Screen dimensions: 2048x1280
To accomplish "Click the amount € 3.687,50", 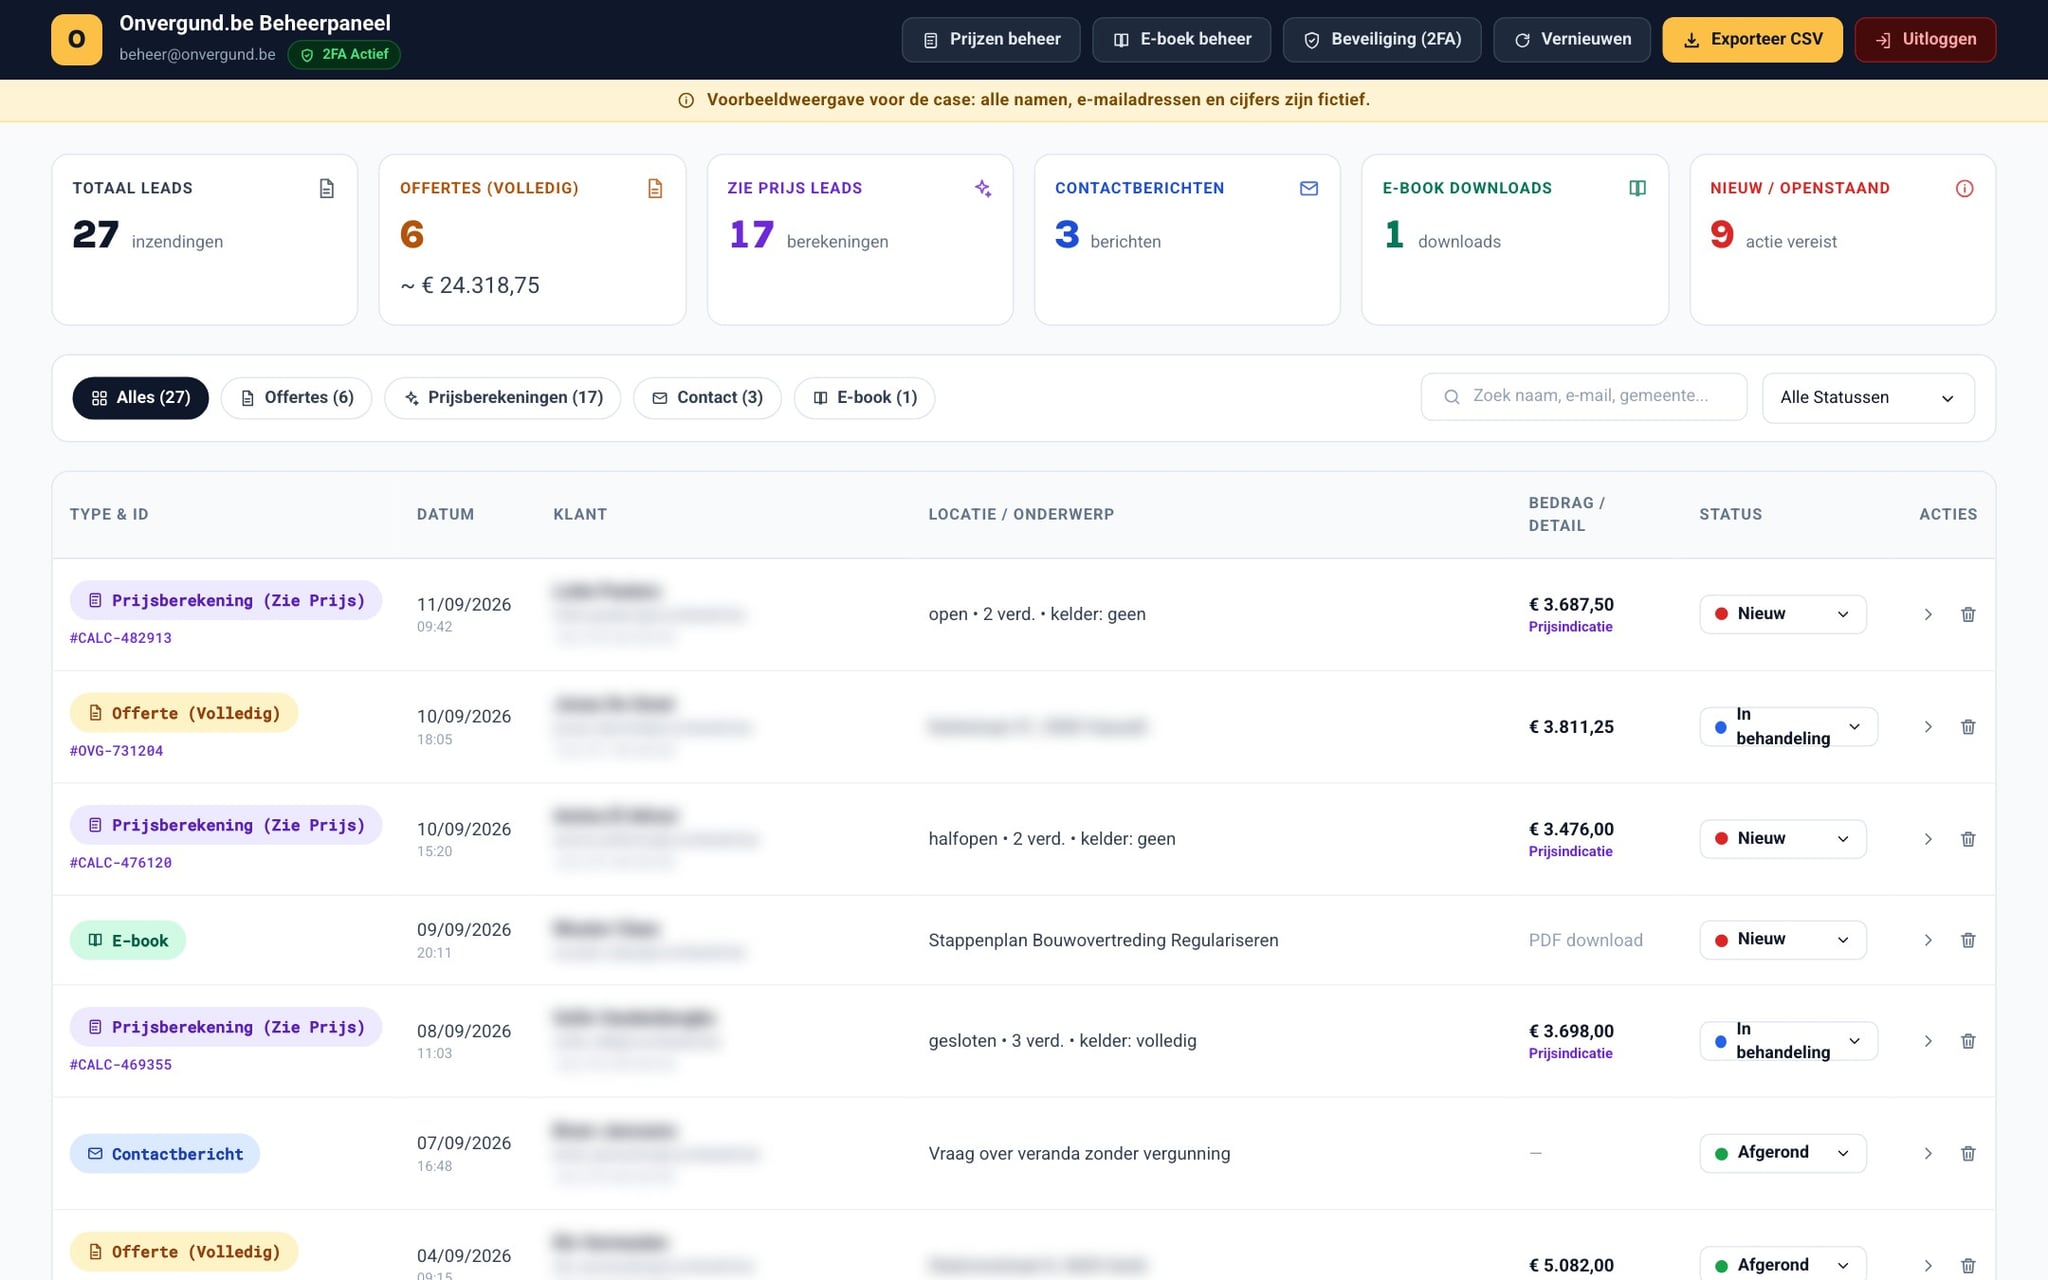I will pos(1571,604).
